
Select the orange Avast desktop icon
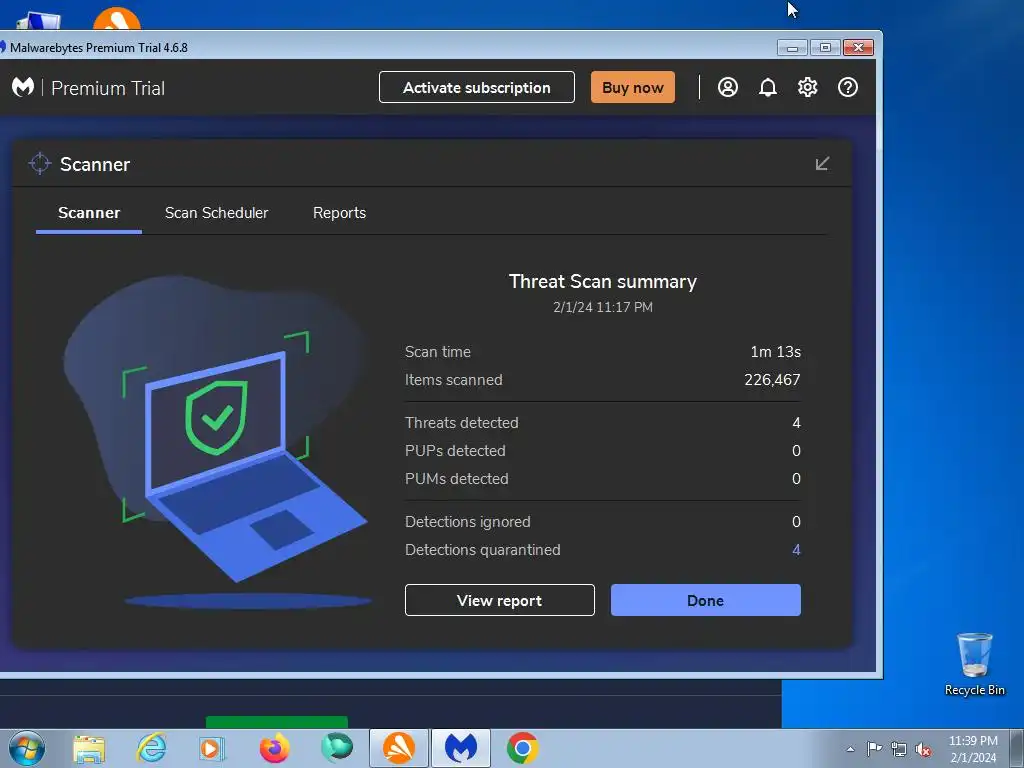click(x=117, y=18)
